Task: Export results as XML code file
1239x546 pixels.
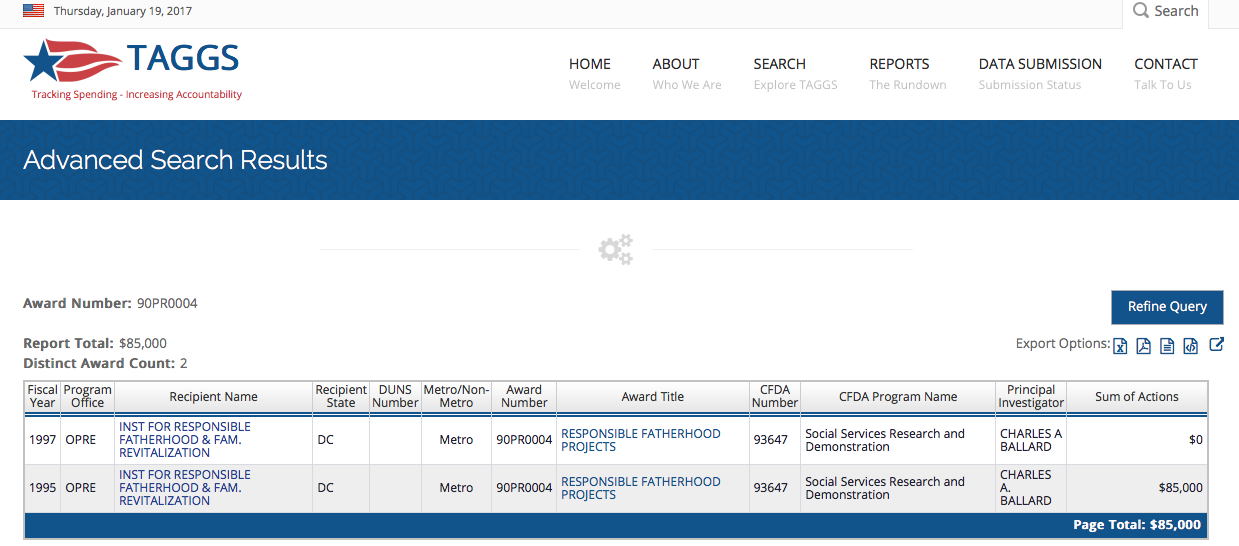Action: [1190, 346]
